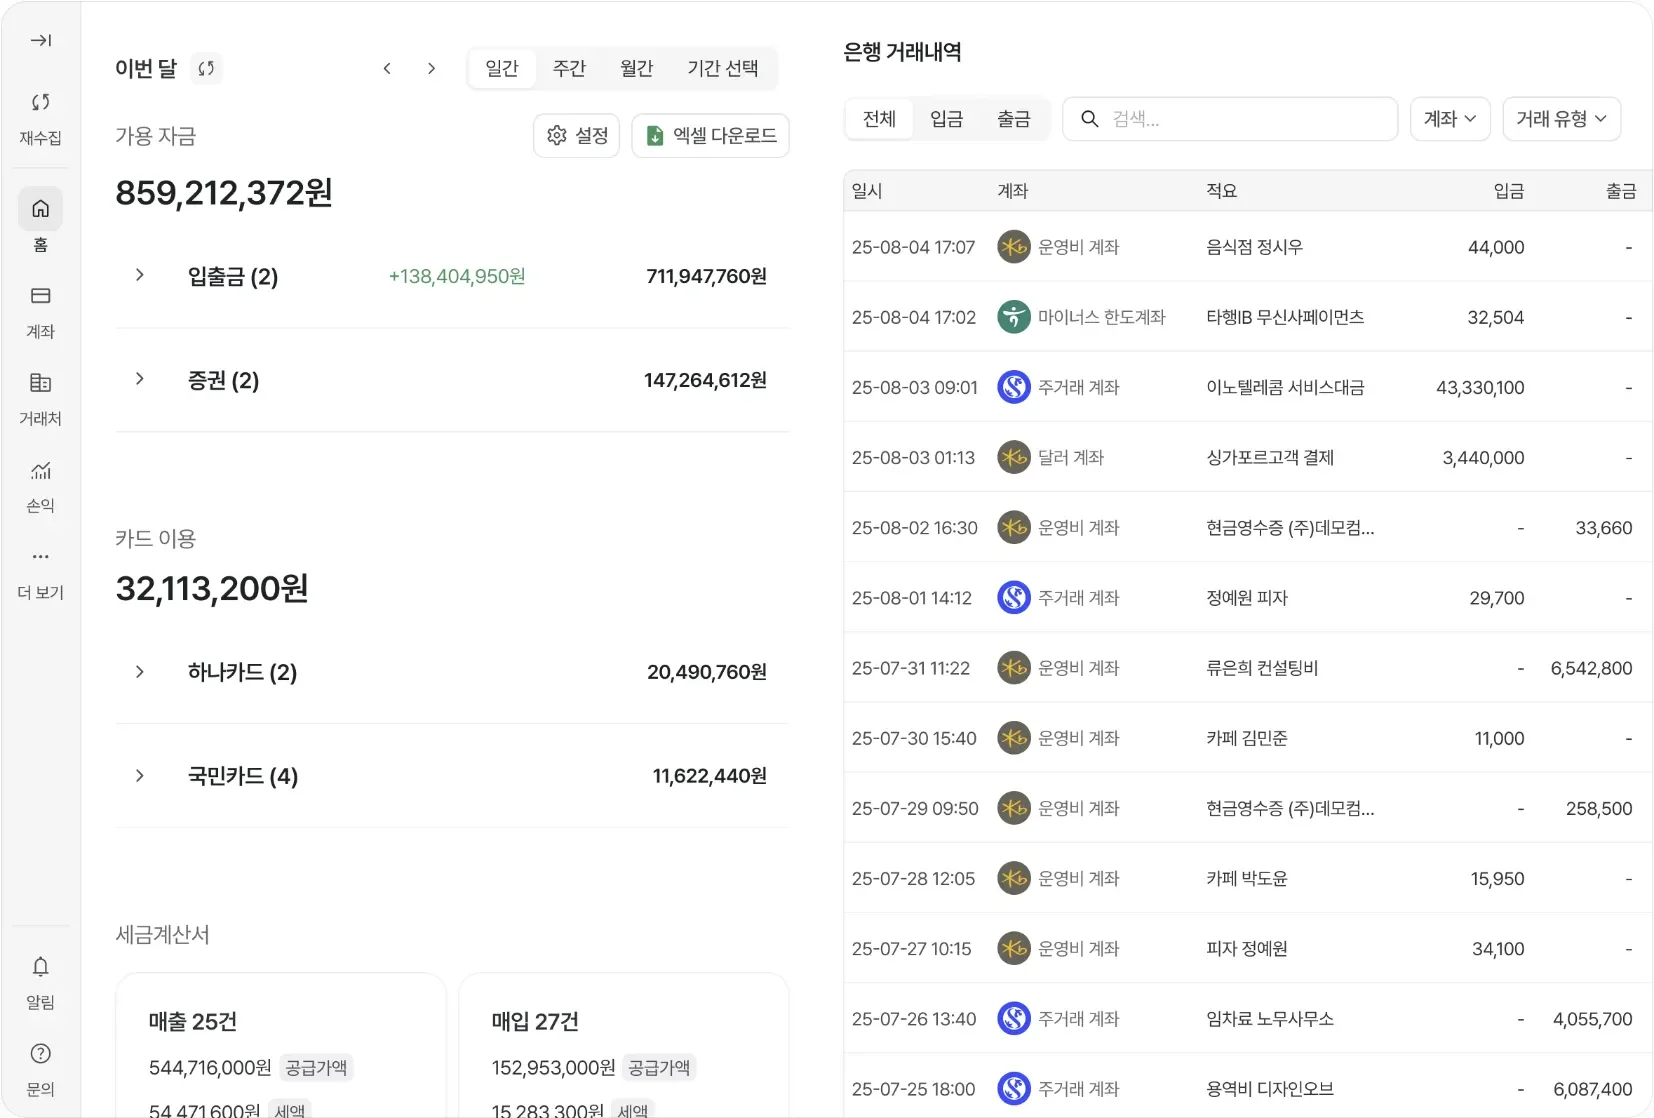Screen dimensions: 1654x1118
Task: Go to the previous period arrow
Action: tap(387, 68)
